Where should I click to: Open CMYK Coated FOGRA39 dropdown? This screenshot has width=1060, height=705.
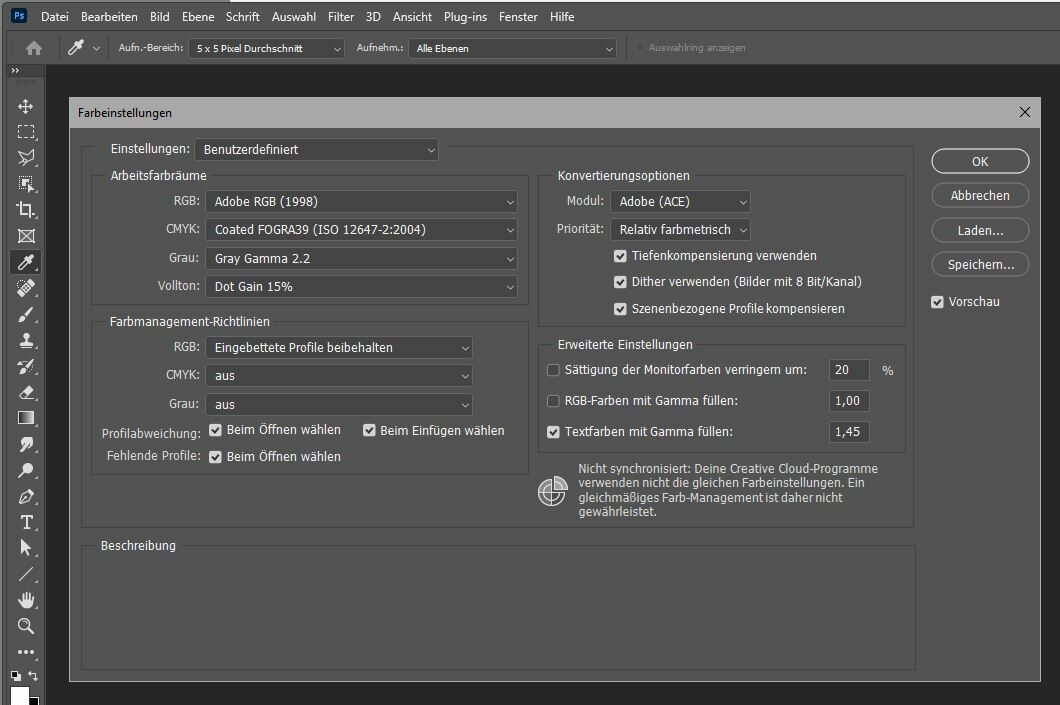362,230
